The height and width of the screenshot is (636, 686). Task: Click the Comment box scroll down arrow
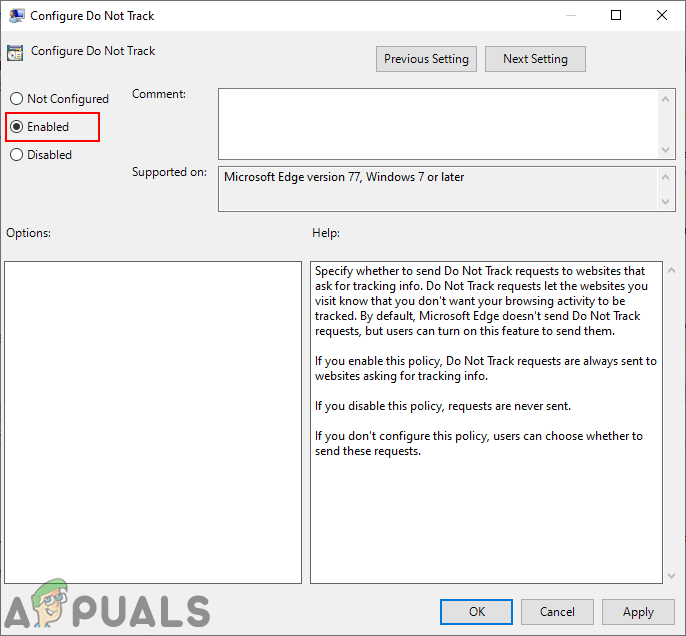665,150
